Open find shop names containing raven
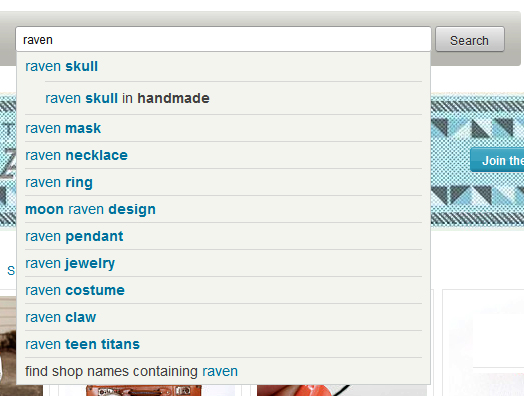This screenshot has width=524, height=396. pyautogui.click(x=223, y=371)
